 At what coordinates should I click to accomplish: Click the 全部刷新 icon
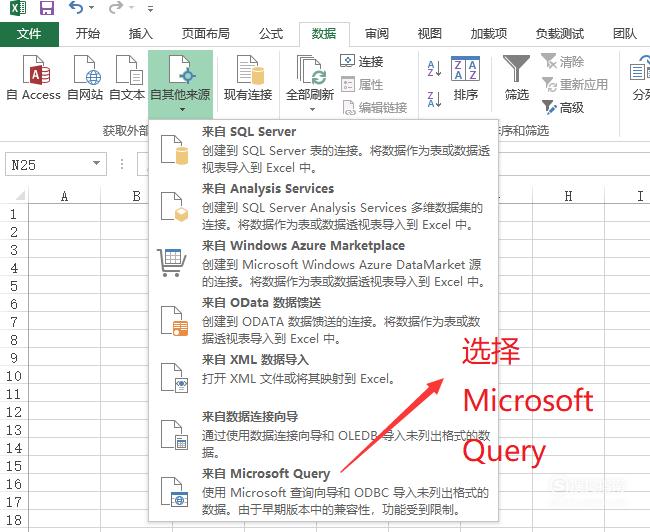click(310, 71)
